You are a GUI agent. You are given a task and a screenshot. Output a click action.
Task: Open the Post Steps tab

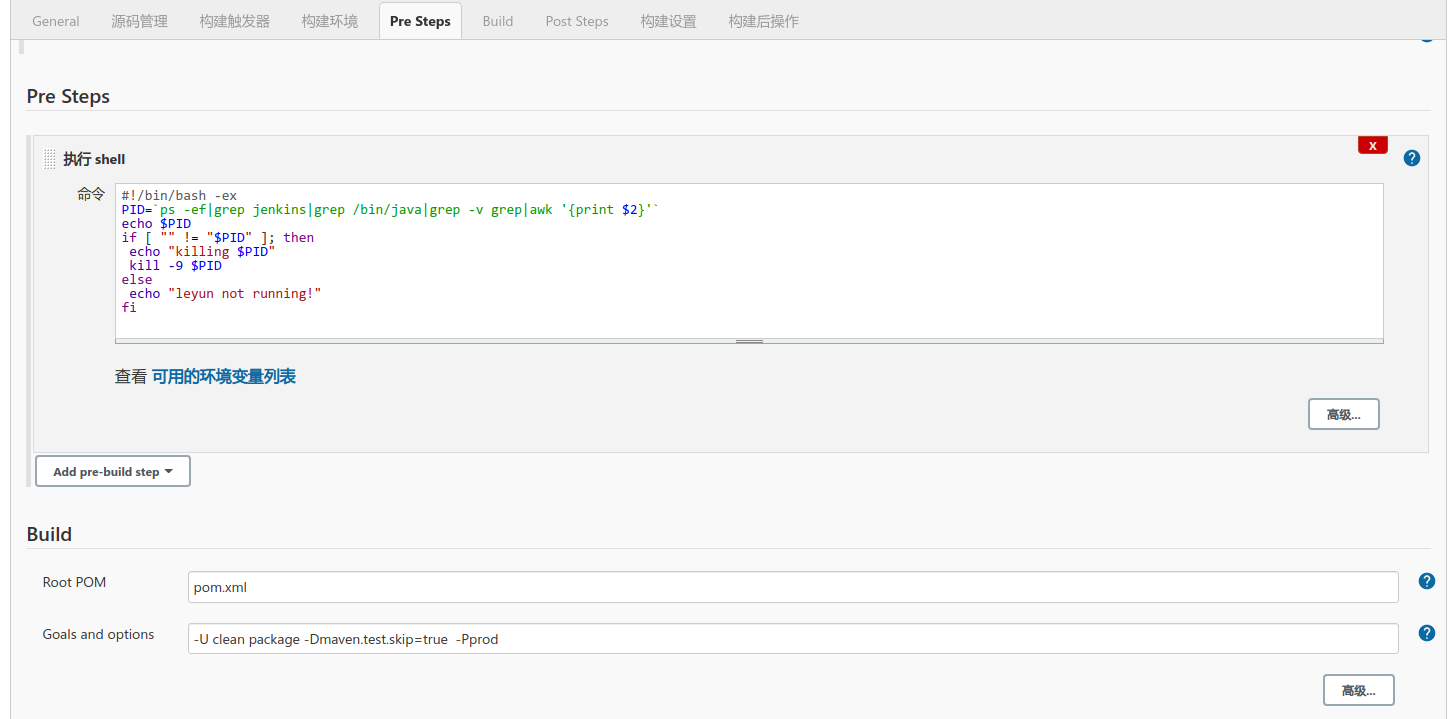[x=577, y=21]
